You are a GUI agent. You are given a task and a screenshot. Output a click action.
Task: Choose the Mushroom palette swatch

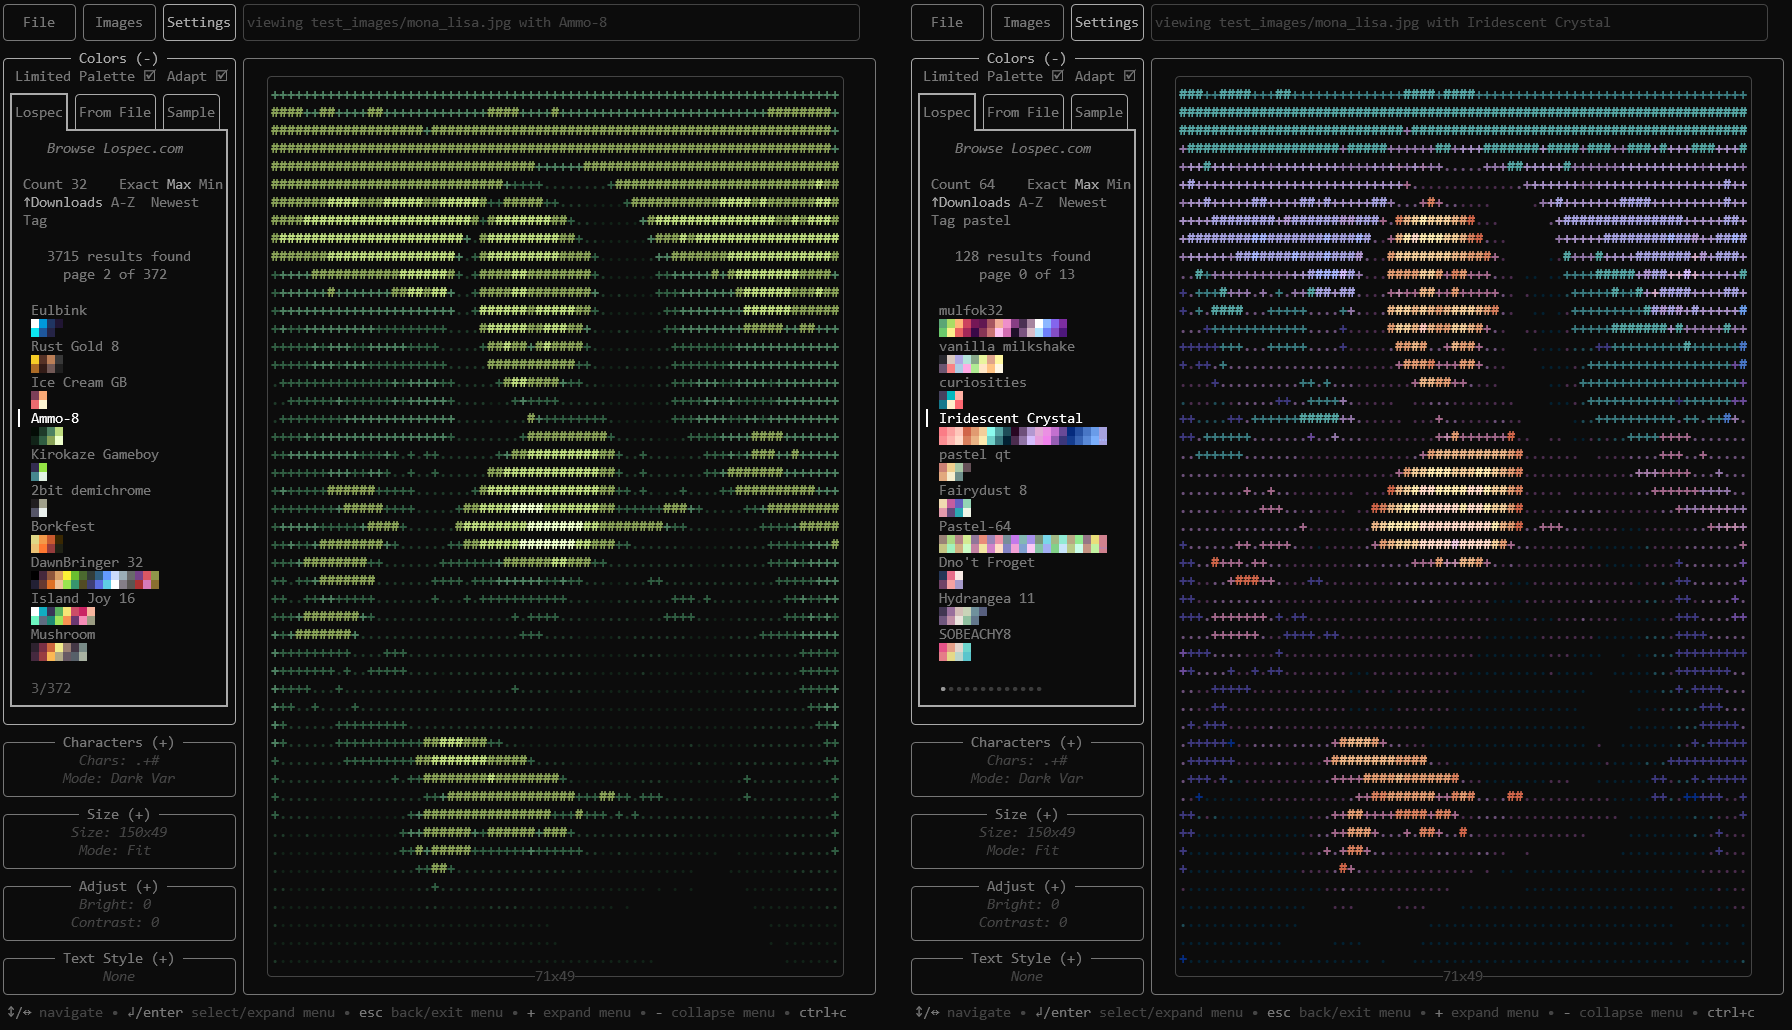coord(59,652)
